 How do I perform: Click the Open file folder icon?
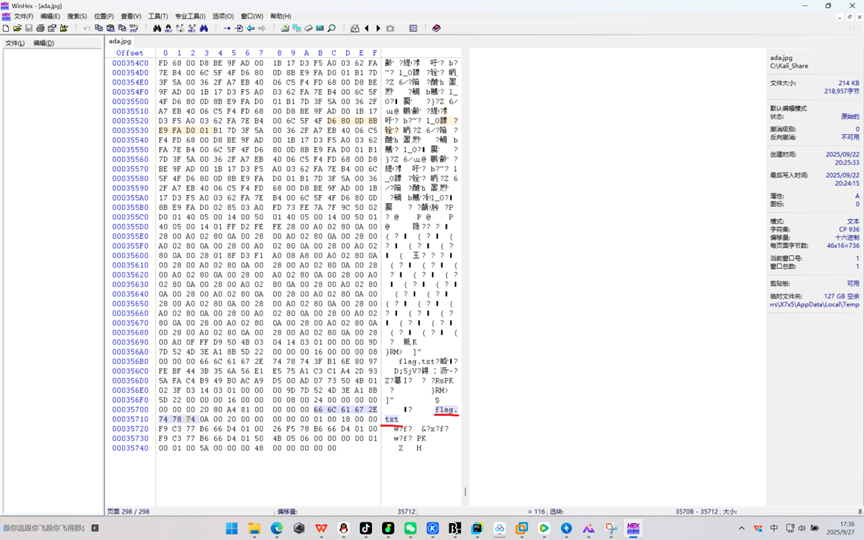click(x=17, y=28)
